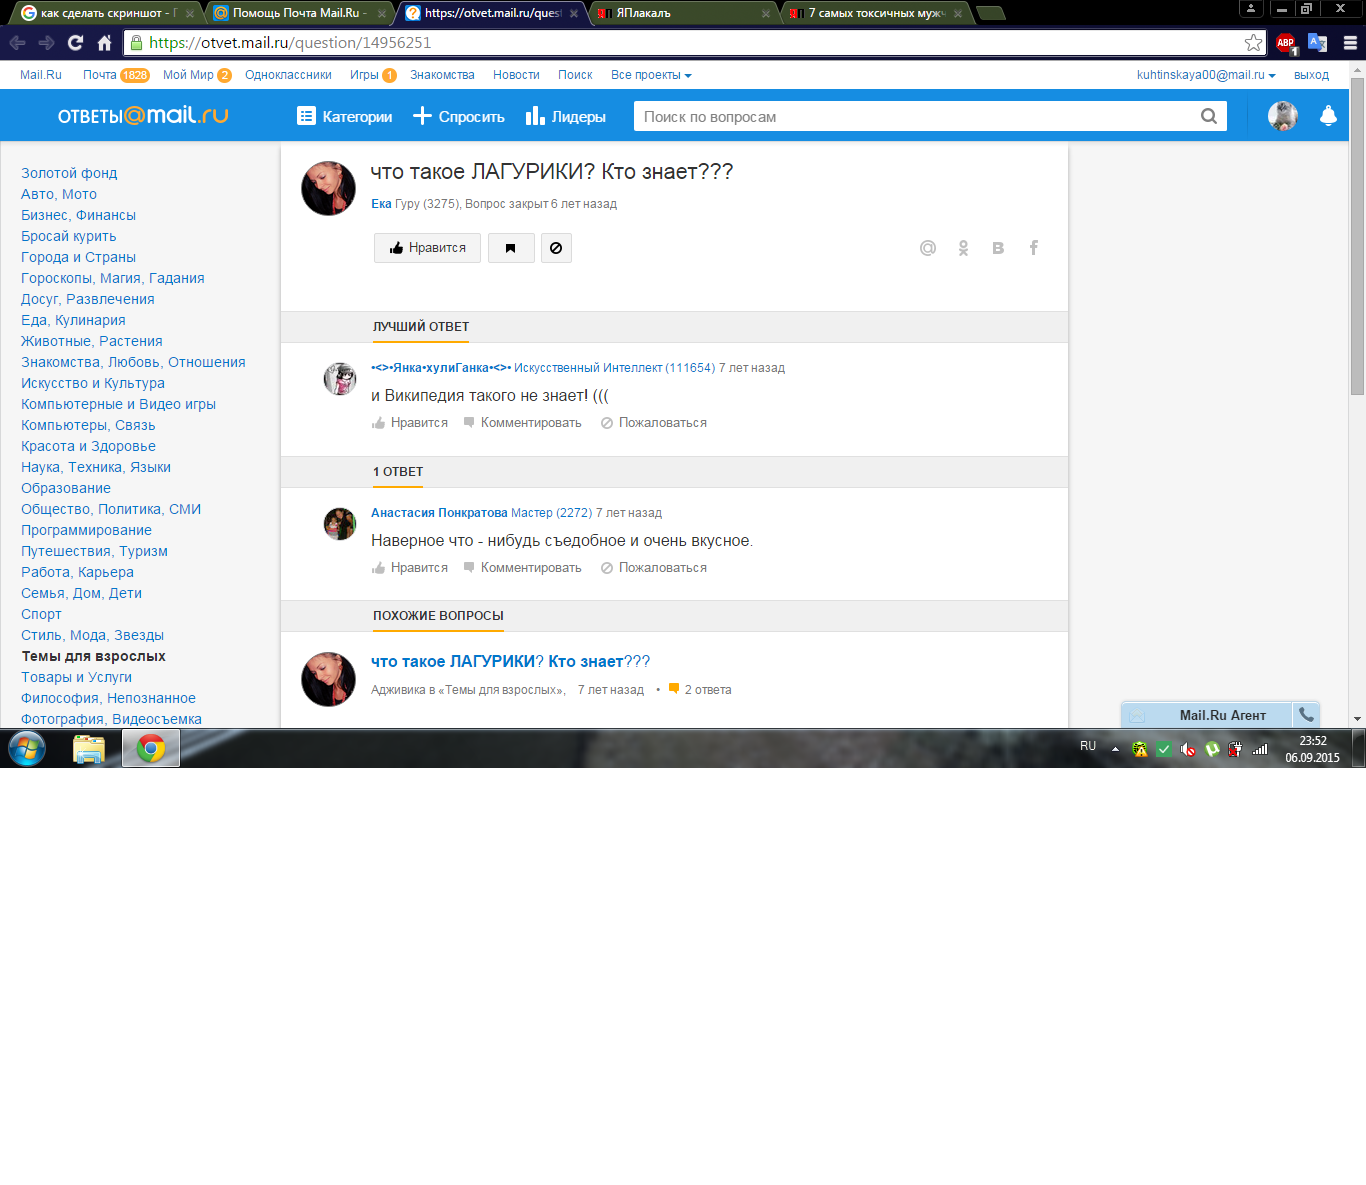
Task: Share the question via Odnoklassniki icon
Action: pos(963,248)
